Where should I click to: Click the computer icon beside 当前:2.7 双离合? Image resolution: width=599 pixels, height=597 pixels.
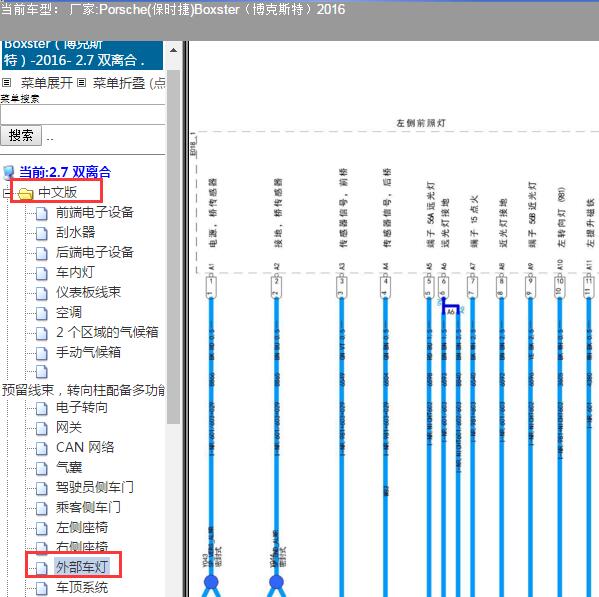click(9, 173)
